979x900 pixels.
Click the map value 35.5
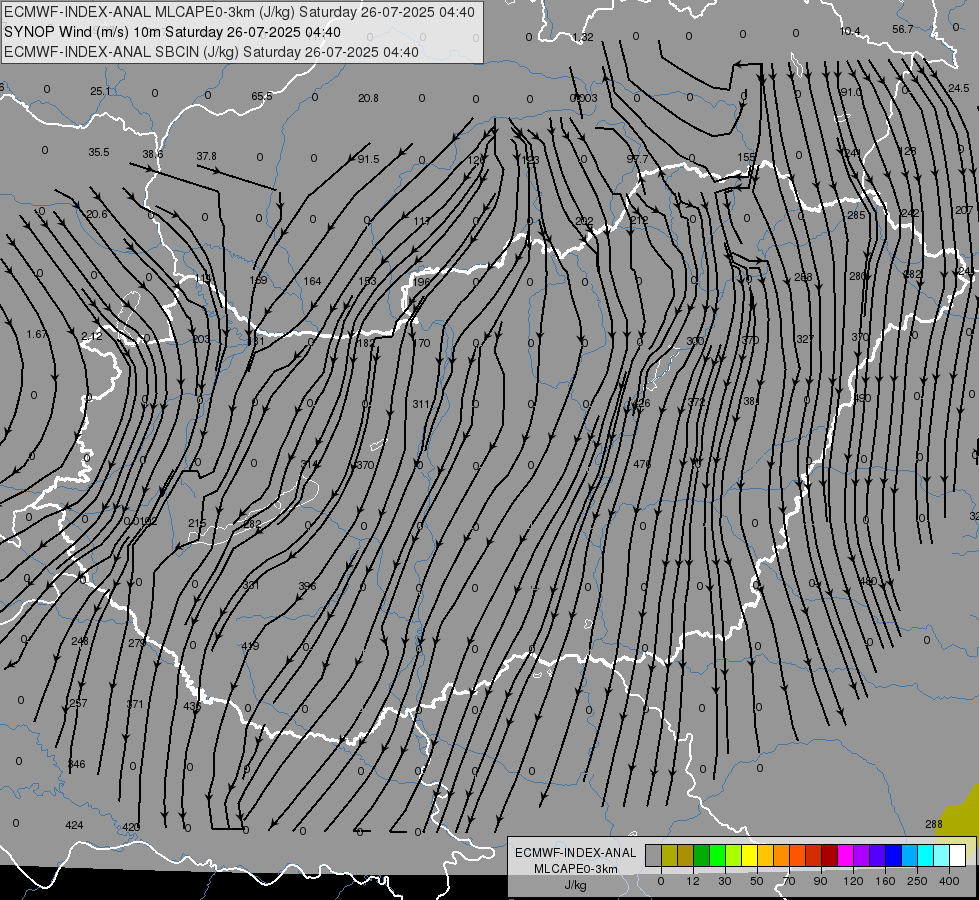(99, 152)
